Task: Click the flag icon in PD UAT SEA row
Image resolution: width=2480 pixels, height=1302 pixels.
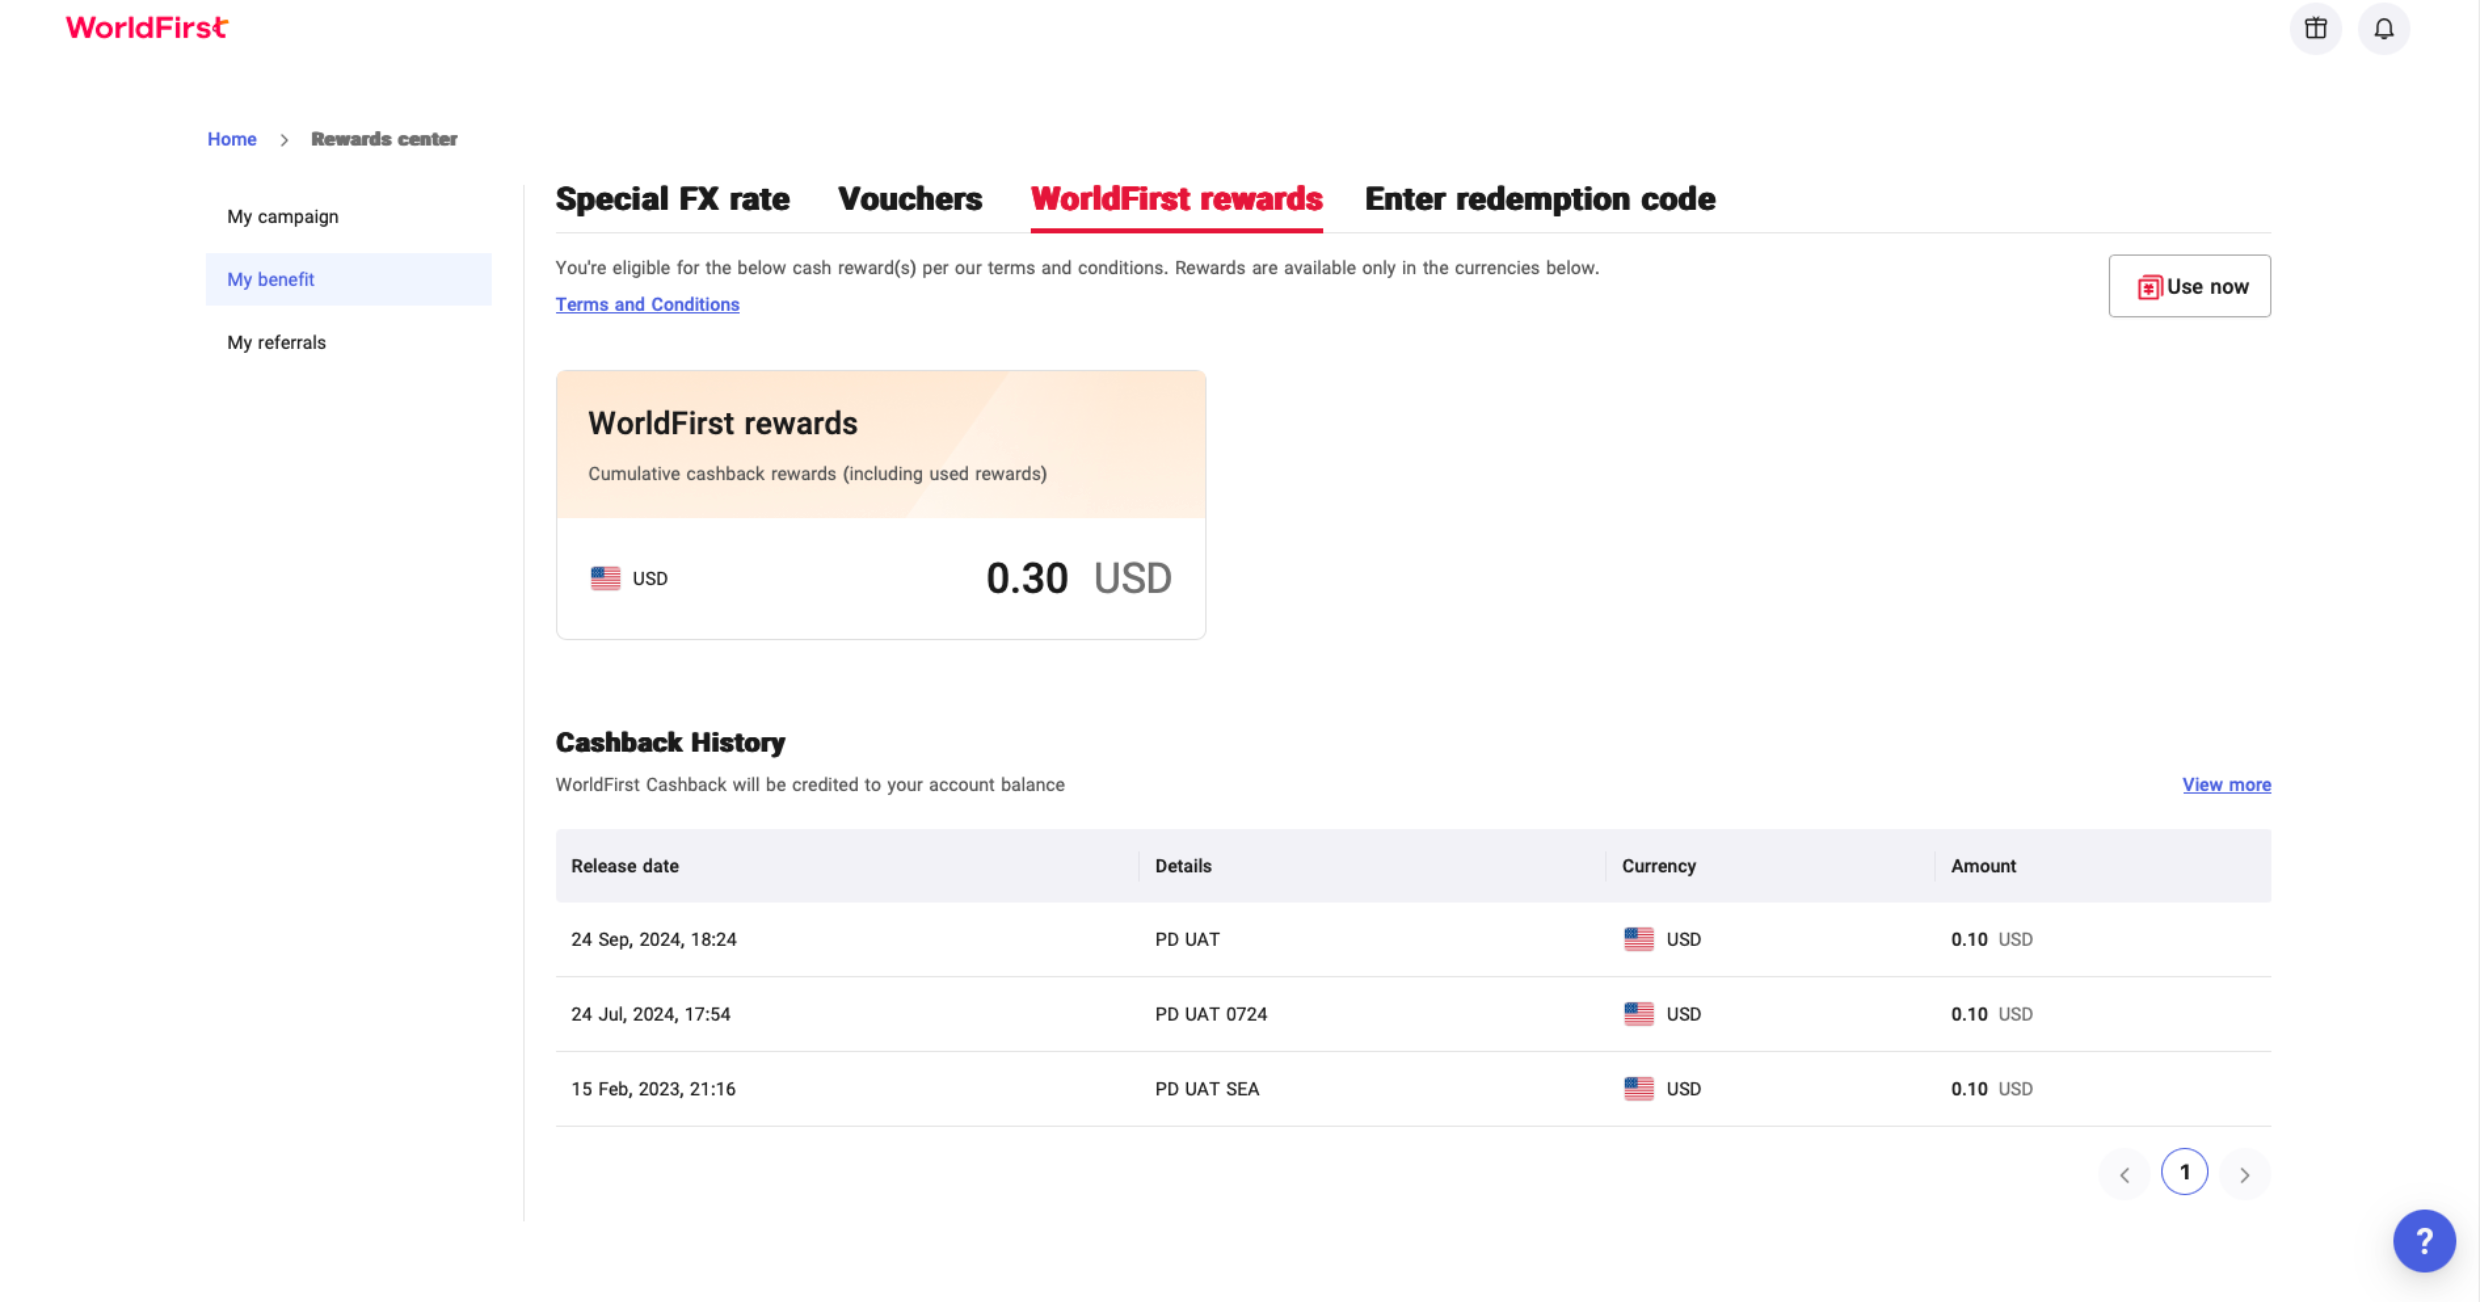Action: tap(1638, 1089)
